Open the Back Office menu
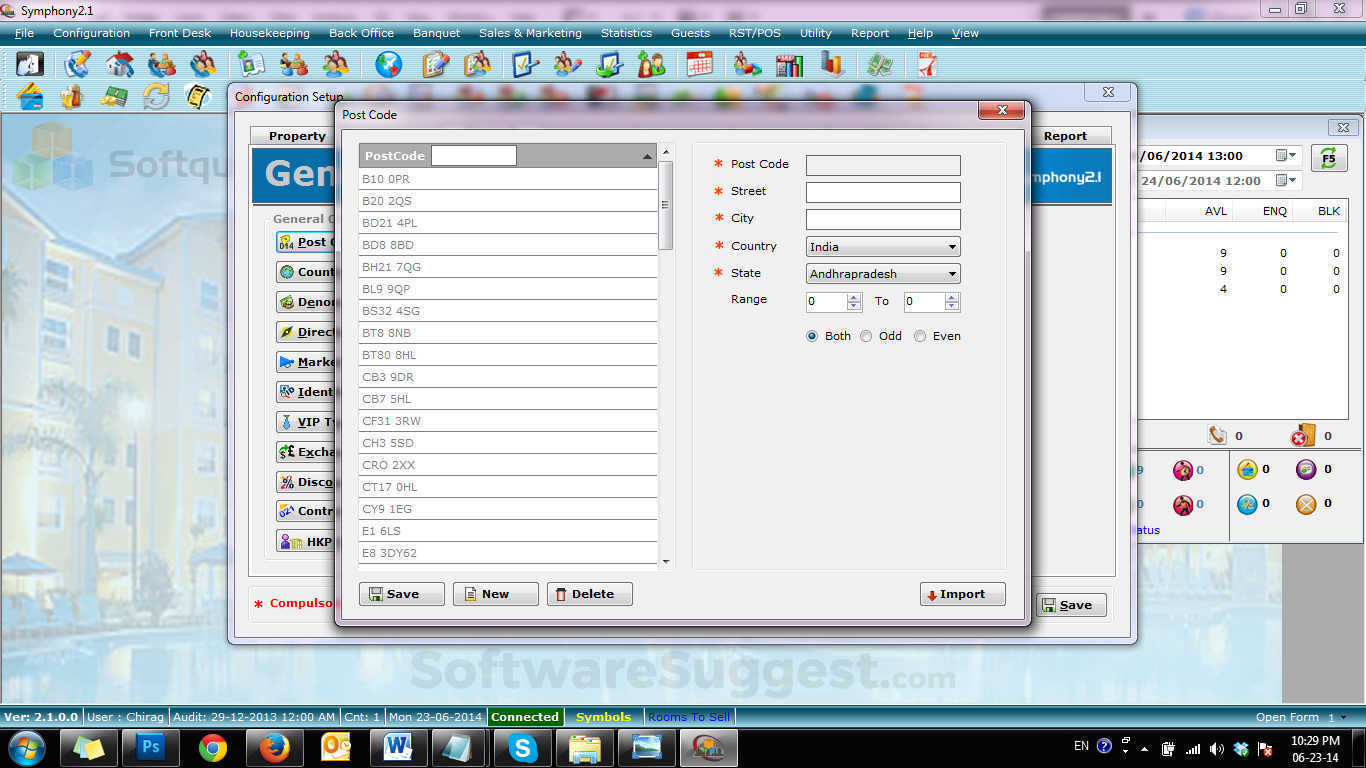The width and height of the screenshot is (1366, 768). point(361,33)
